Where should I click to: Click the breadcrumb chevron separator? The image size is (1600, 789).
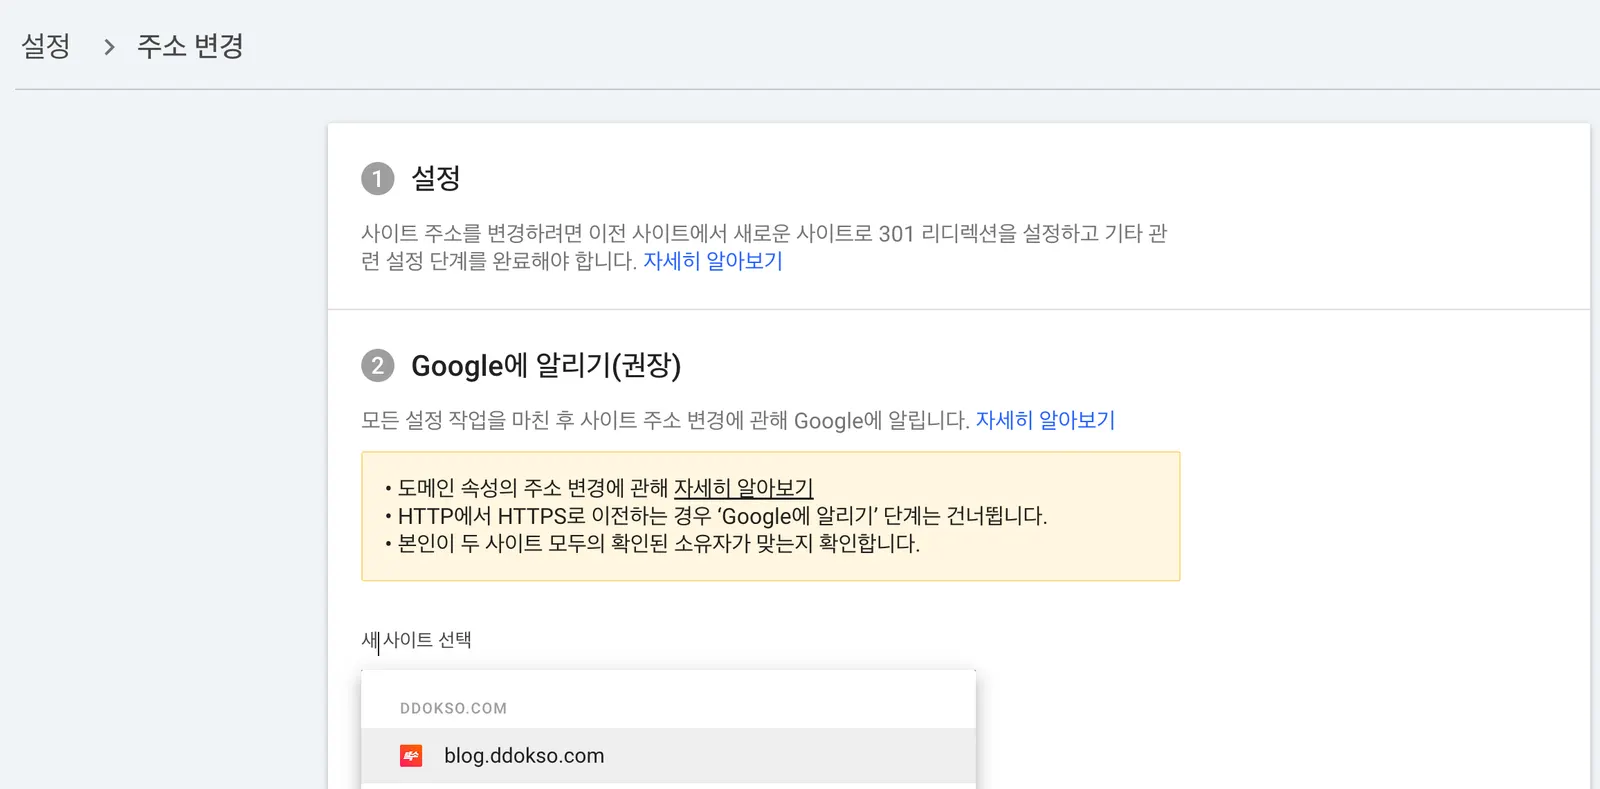[x=109, y=47]
